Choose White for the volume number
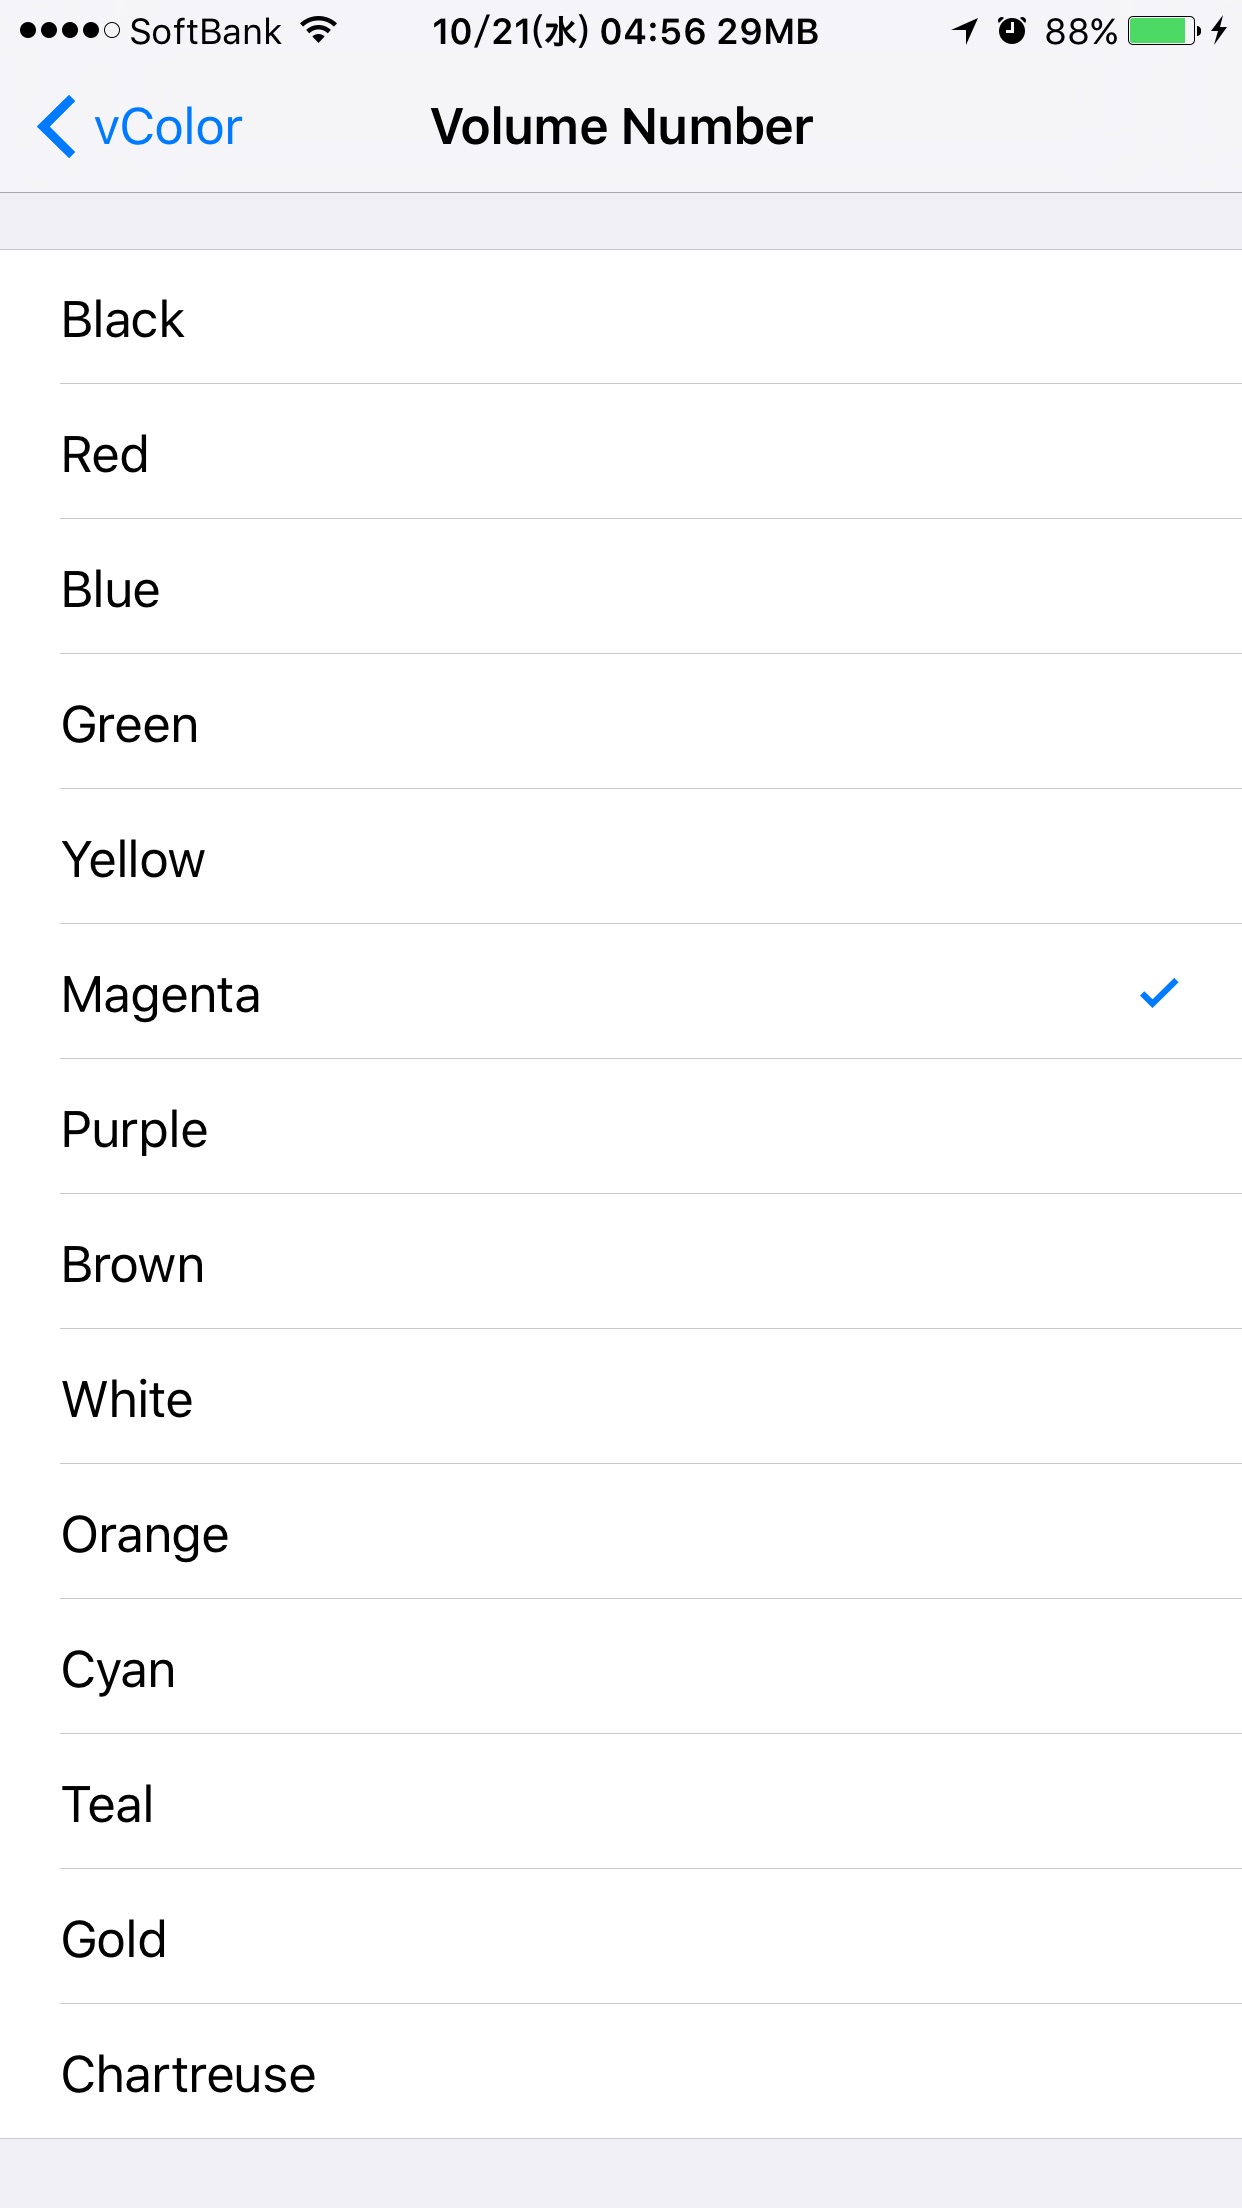1242x2208 pixels. (x=621, y=1397)
